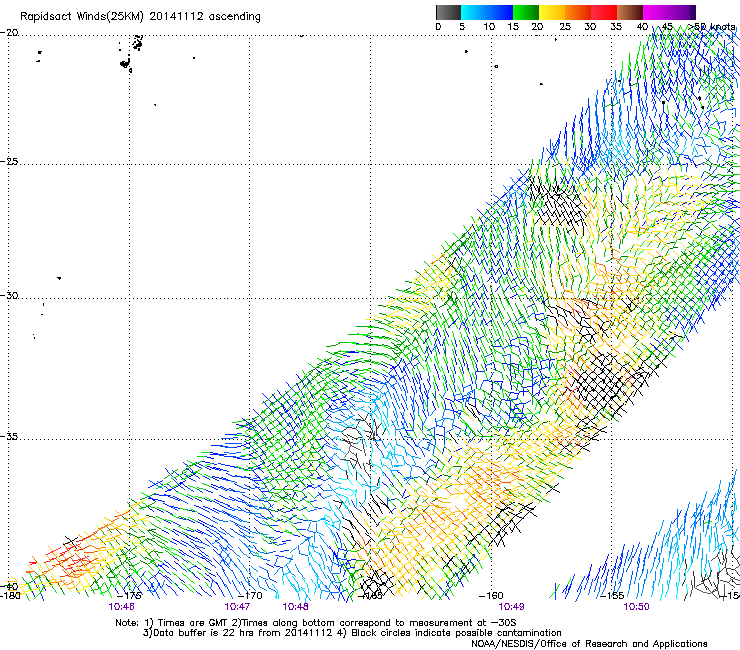Click the '-170' longitude axis label
The image size is (740, 650).
click(250, 596)
